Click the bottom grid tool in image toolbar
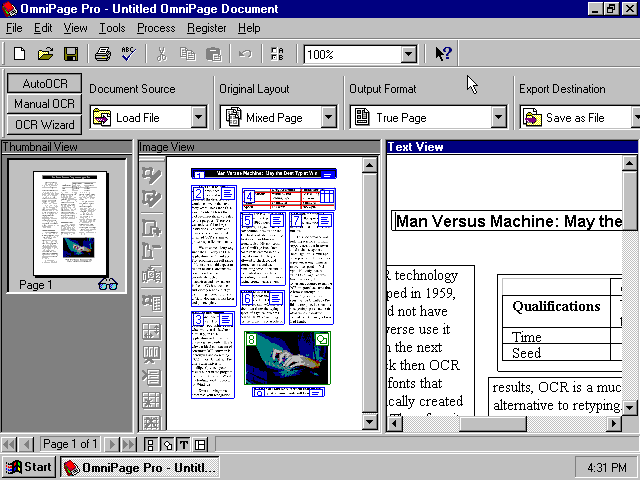The image size is (640, 480). point(151,423)
